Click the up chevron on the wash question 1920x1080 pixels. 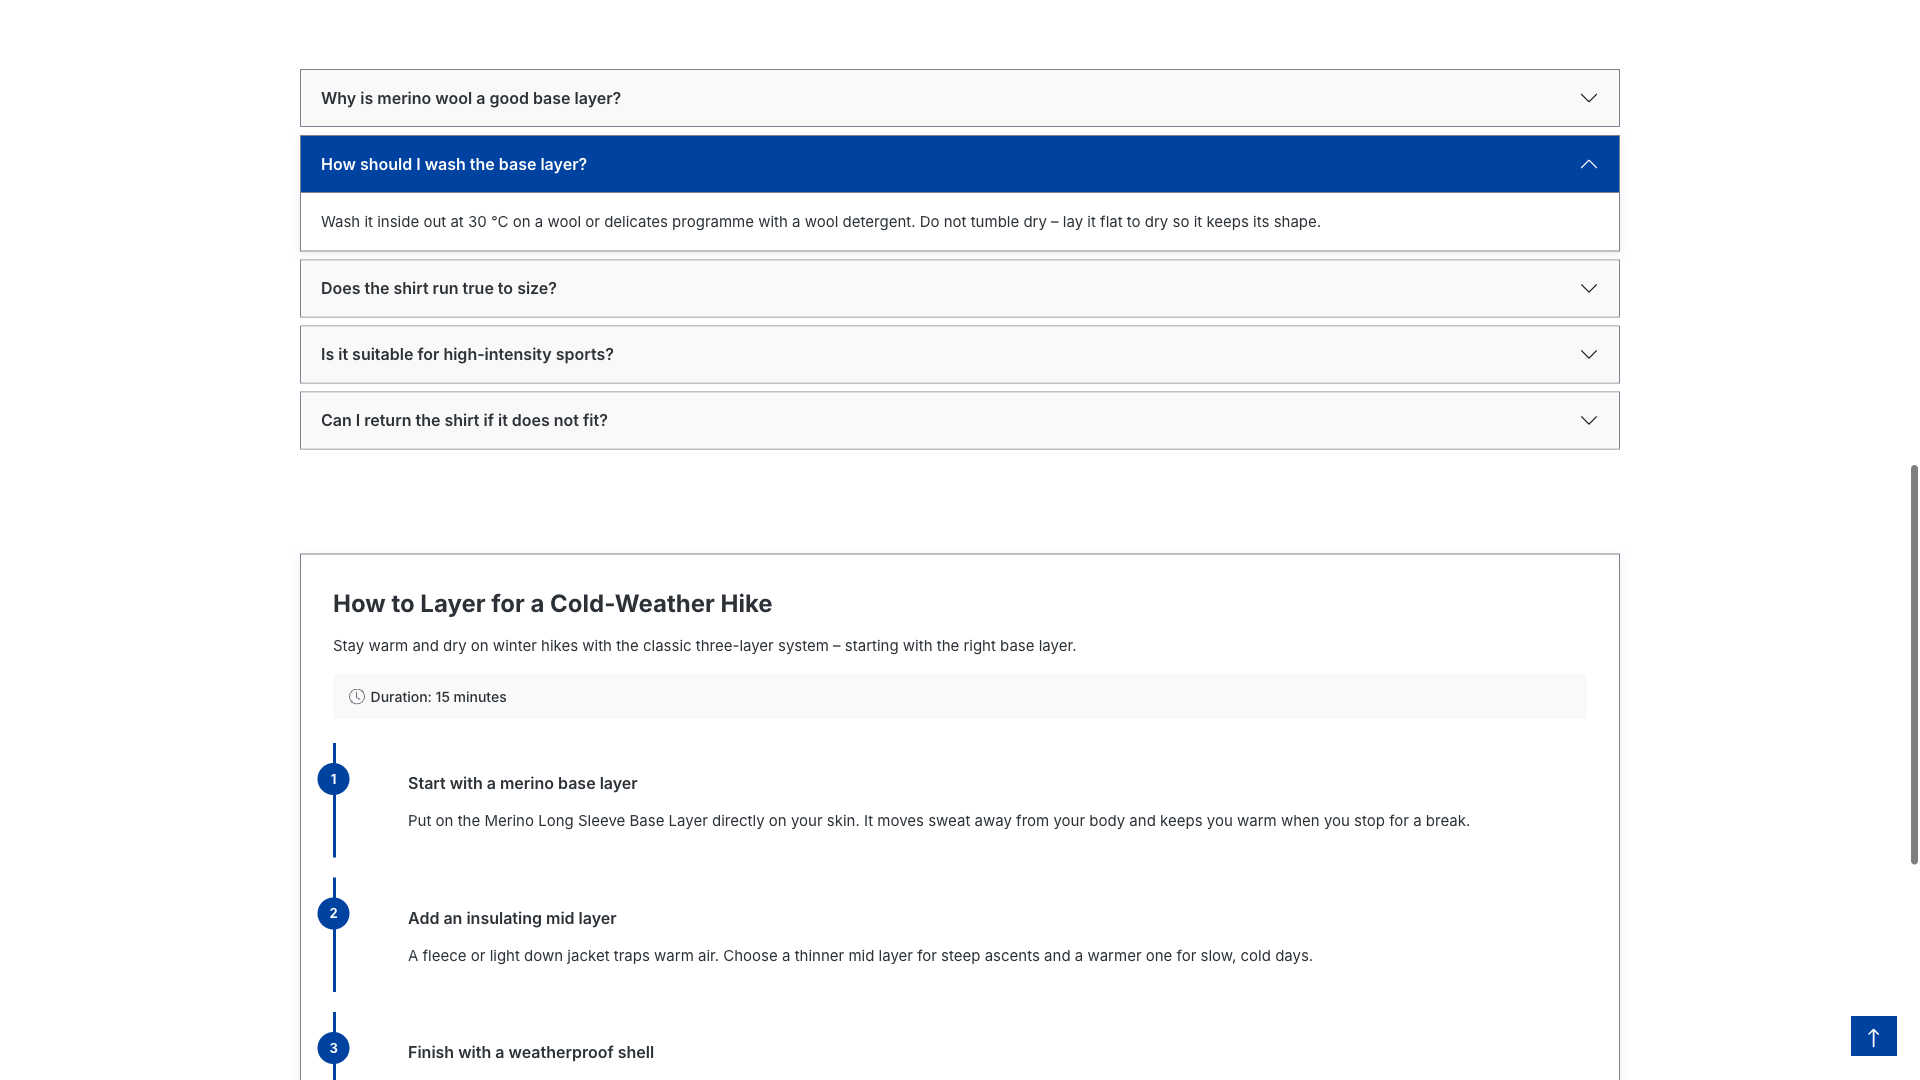[x=1589, y=164]
